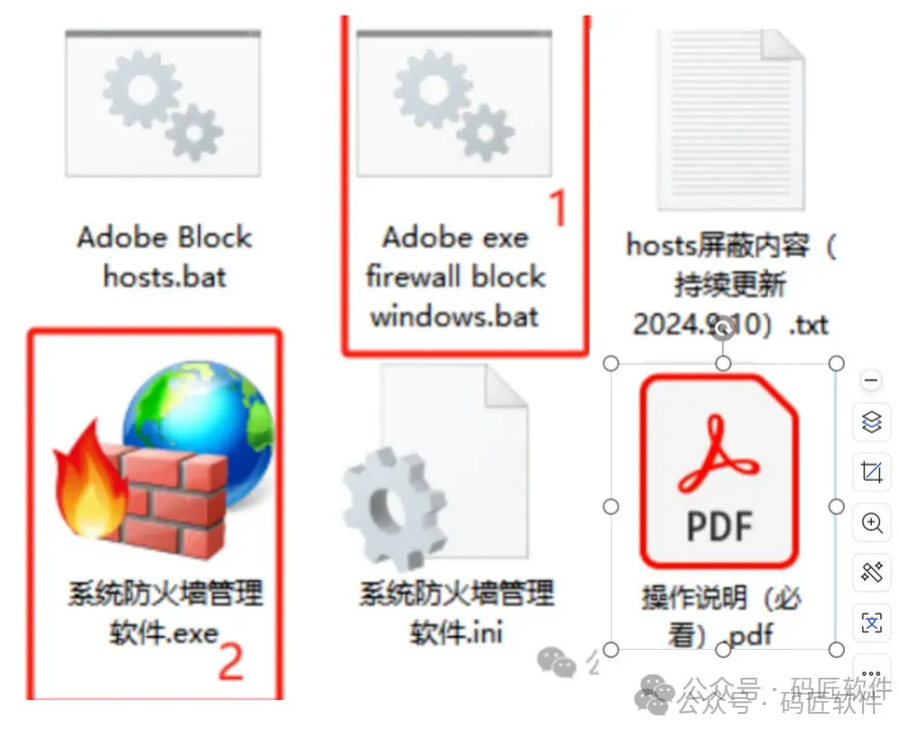Click top-left corner selection handle
899x731 pixels.
(611, 363)
